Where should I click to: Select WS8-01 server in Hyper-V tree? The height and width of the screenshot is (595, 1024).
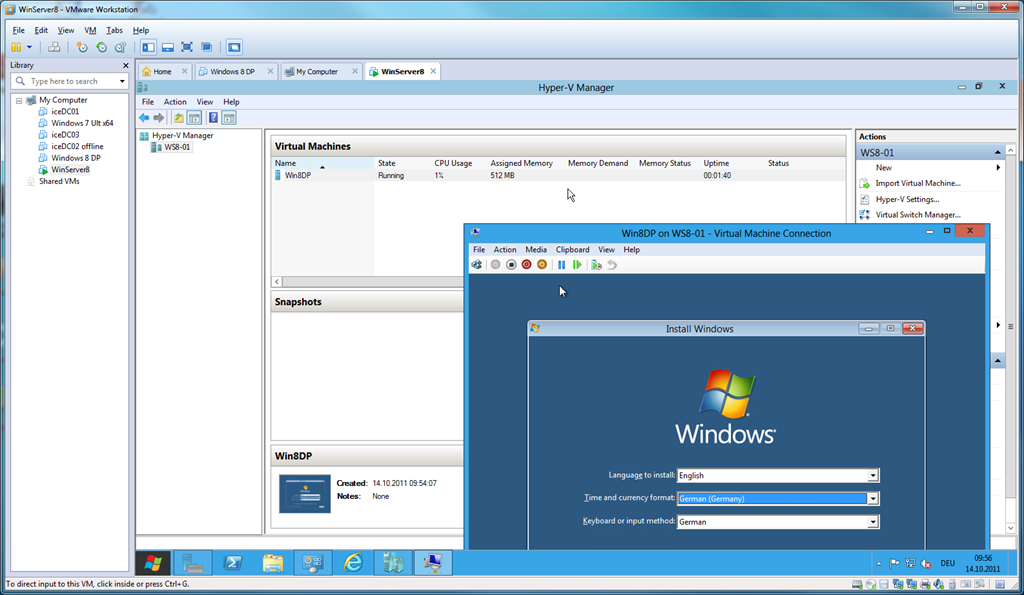(x=176, y=148)
